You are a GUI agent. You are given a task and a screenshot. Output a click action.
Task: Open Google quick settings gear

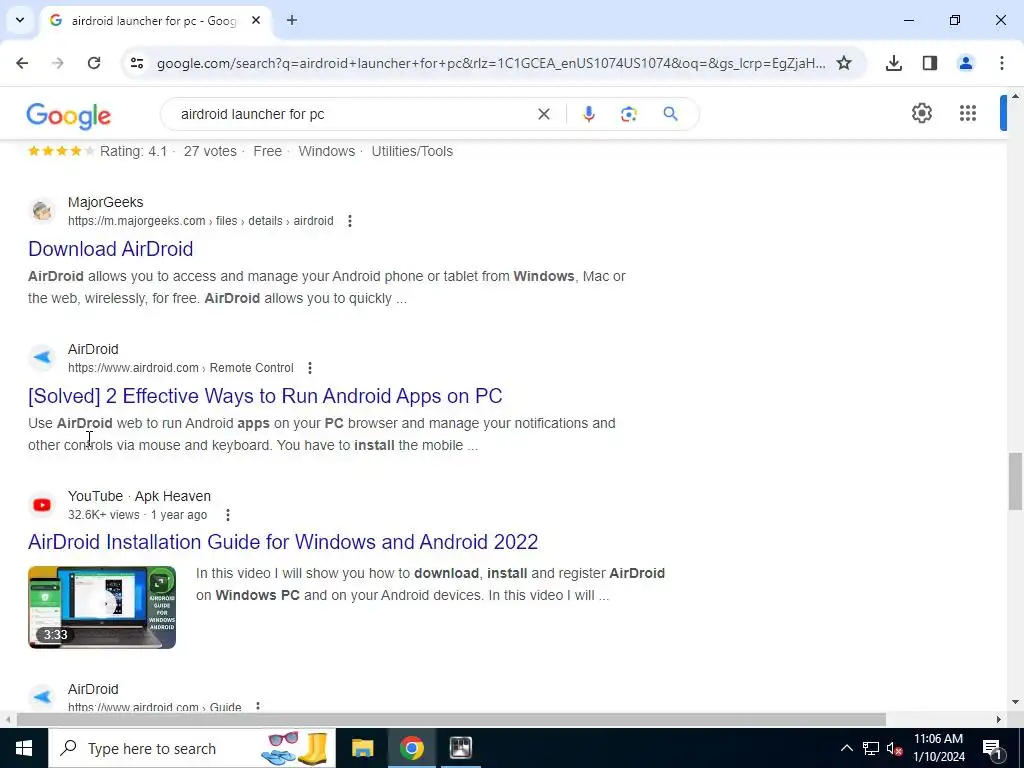[x=921, y=113]
